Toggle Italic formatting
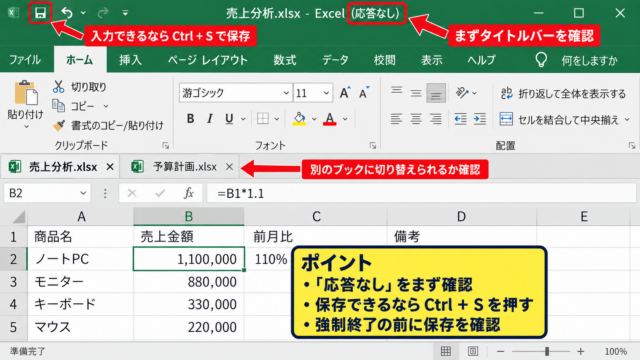This screenshot has height=360, width=640. pos(209,119)
